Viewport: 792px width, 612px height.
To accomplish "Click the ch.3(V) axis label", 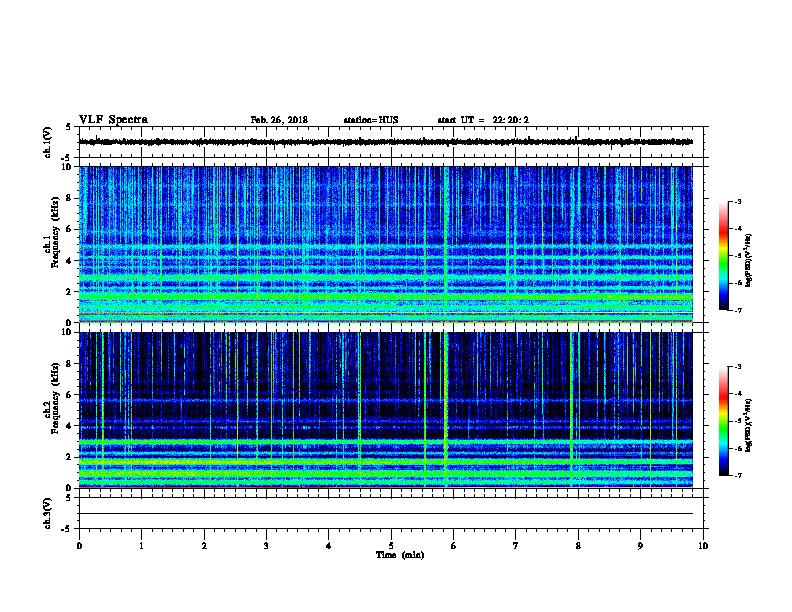I will (48, 513).
